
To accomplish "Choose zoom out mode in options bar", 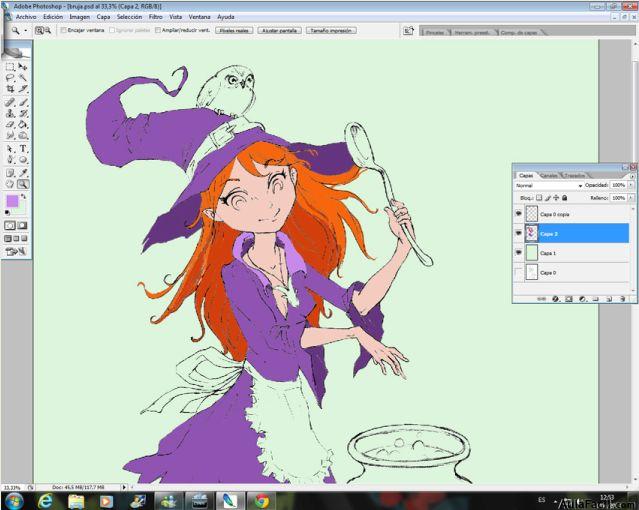I will [x=47, y=30].
